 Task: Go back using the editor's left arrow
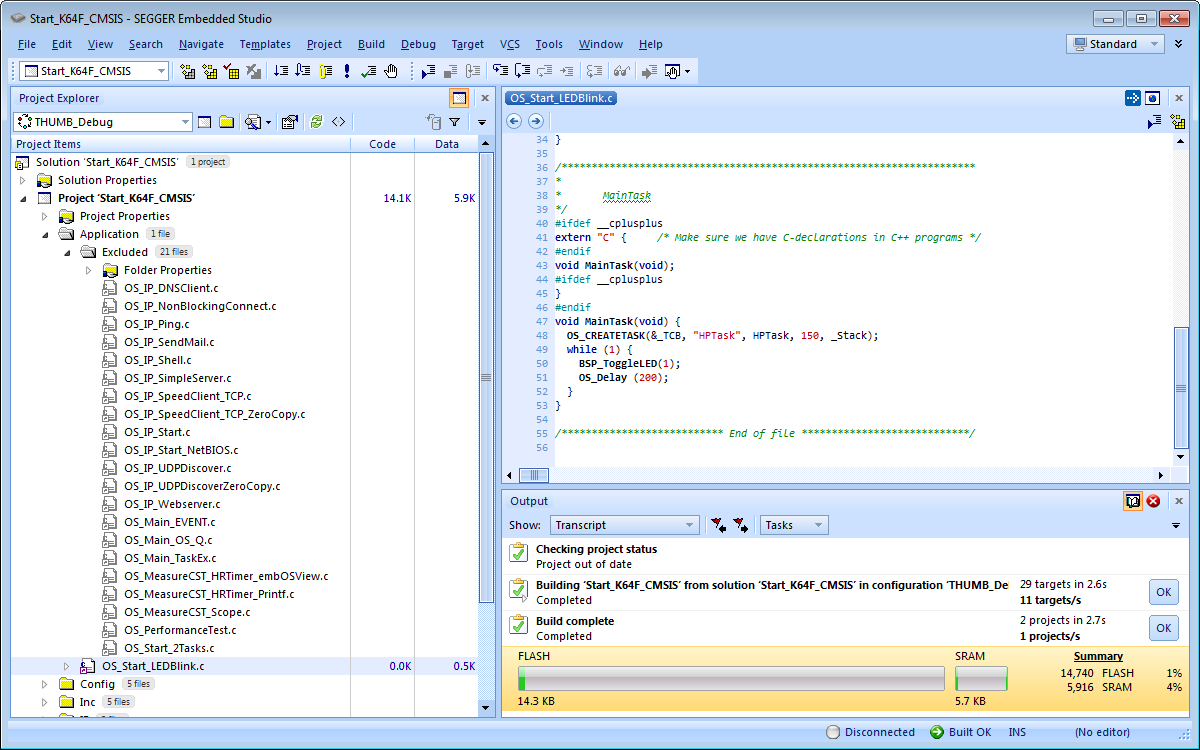(x=514, y=121)
